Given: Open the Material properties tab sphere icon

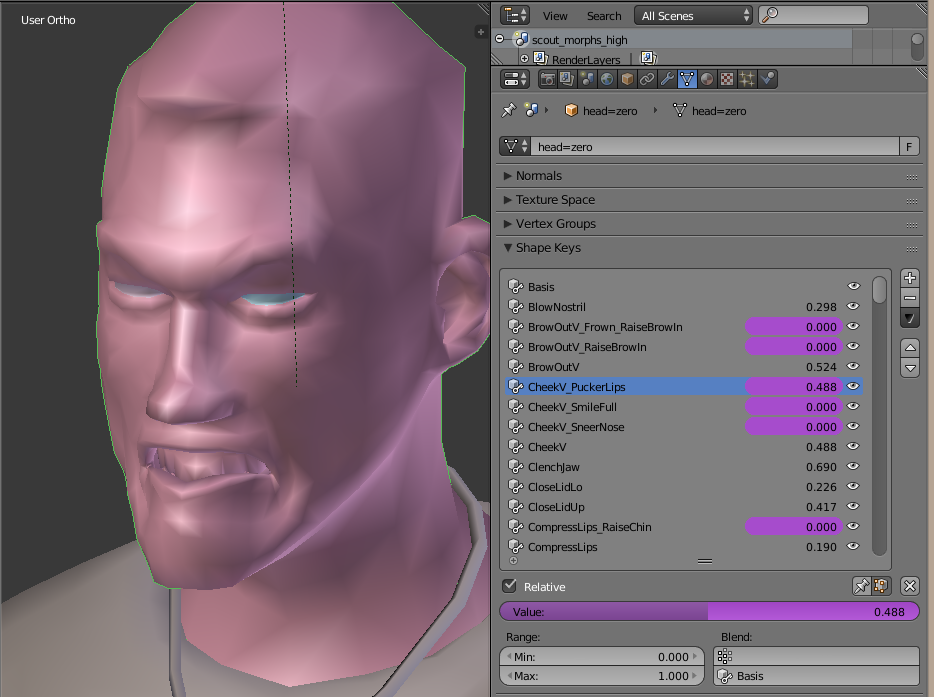Looking at the screenshot, I should point(707,79).
